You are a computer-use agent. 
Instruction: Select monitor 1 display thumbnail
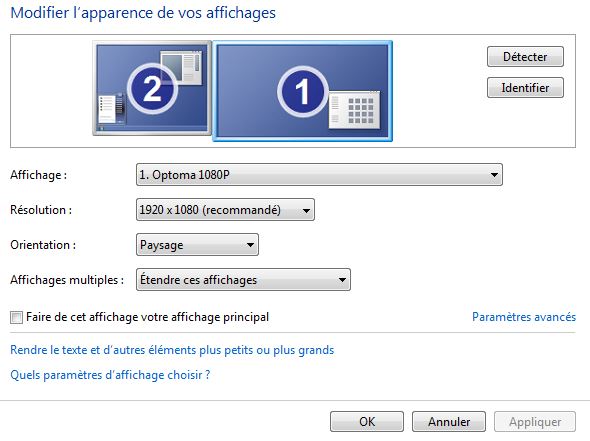[x=303, y=91]
